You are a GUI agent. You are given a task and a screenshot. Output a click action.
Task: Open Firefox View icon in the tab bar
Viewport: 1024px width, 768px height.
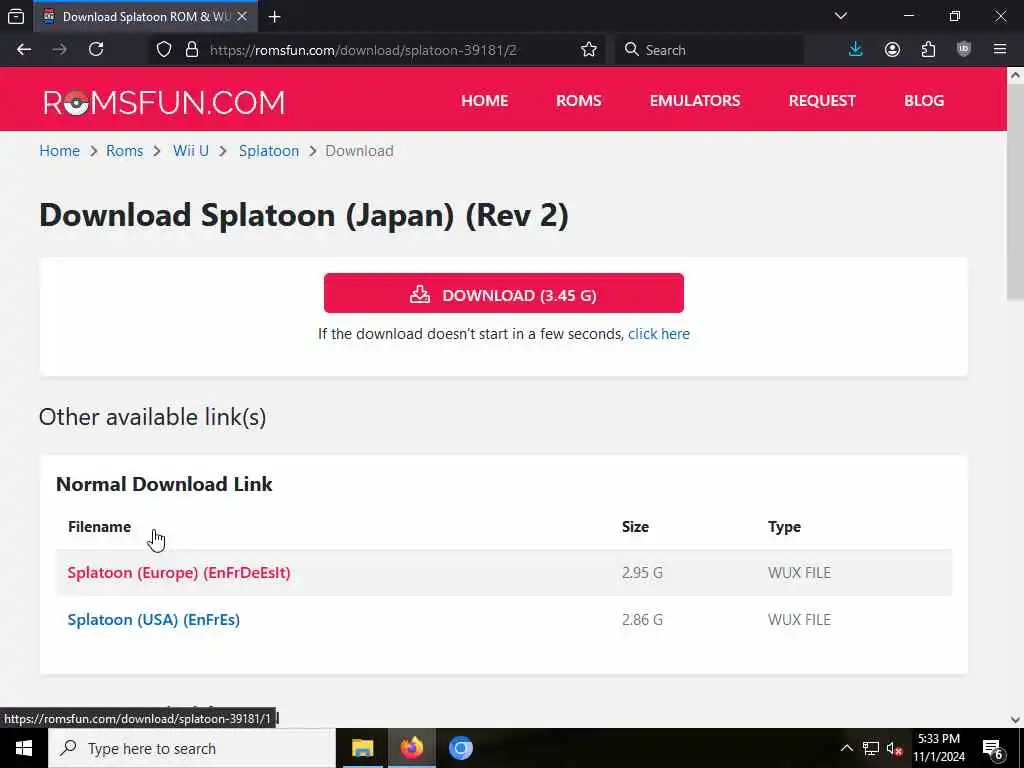(16, 16)
